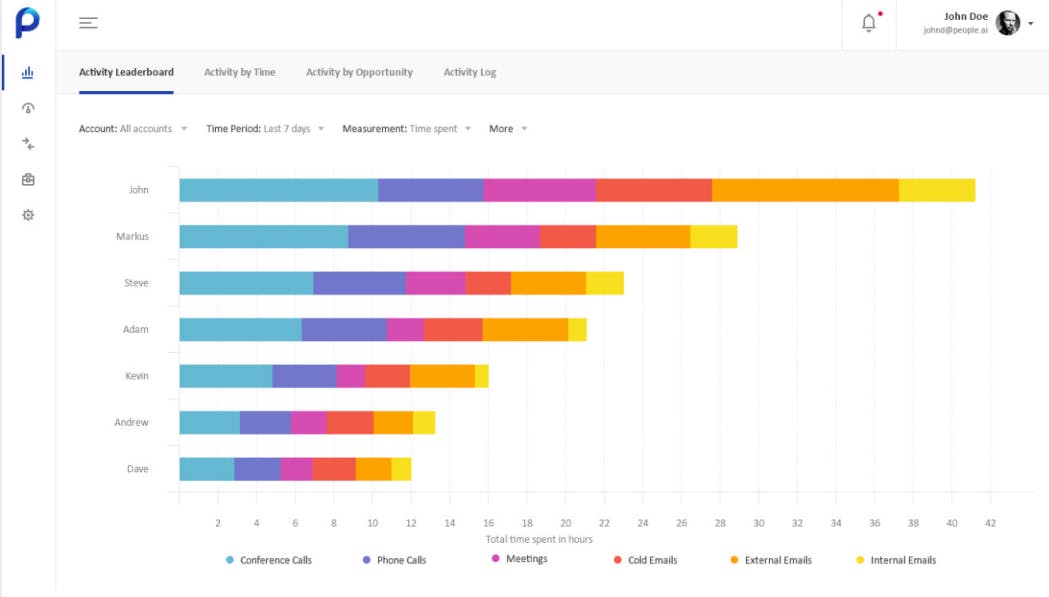Open the bar chart analytics section
The width and height of the screenshot is (1049, 597).
28,72
